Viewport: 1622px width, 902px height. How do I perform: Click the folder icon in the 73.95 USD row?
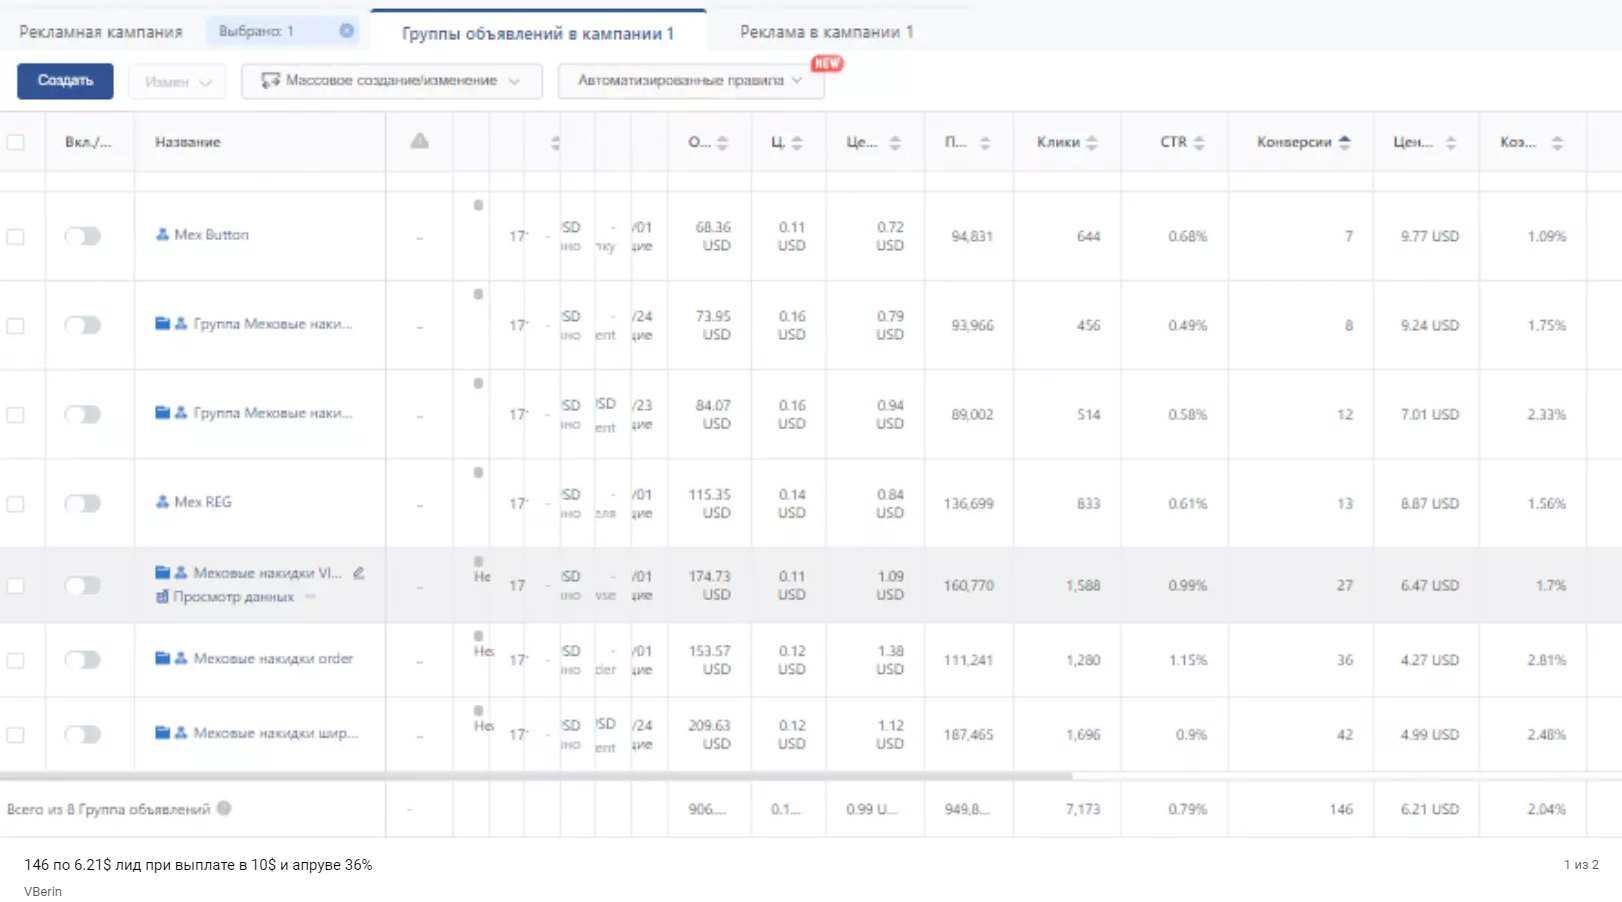[162, 323]
